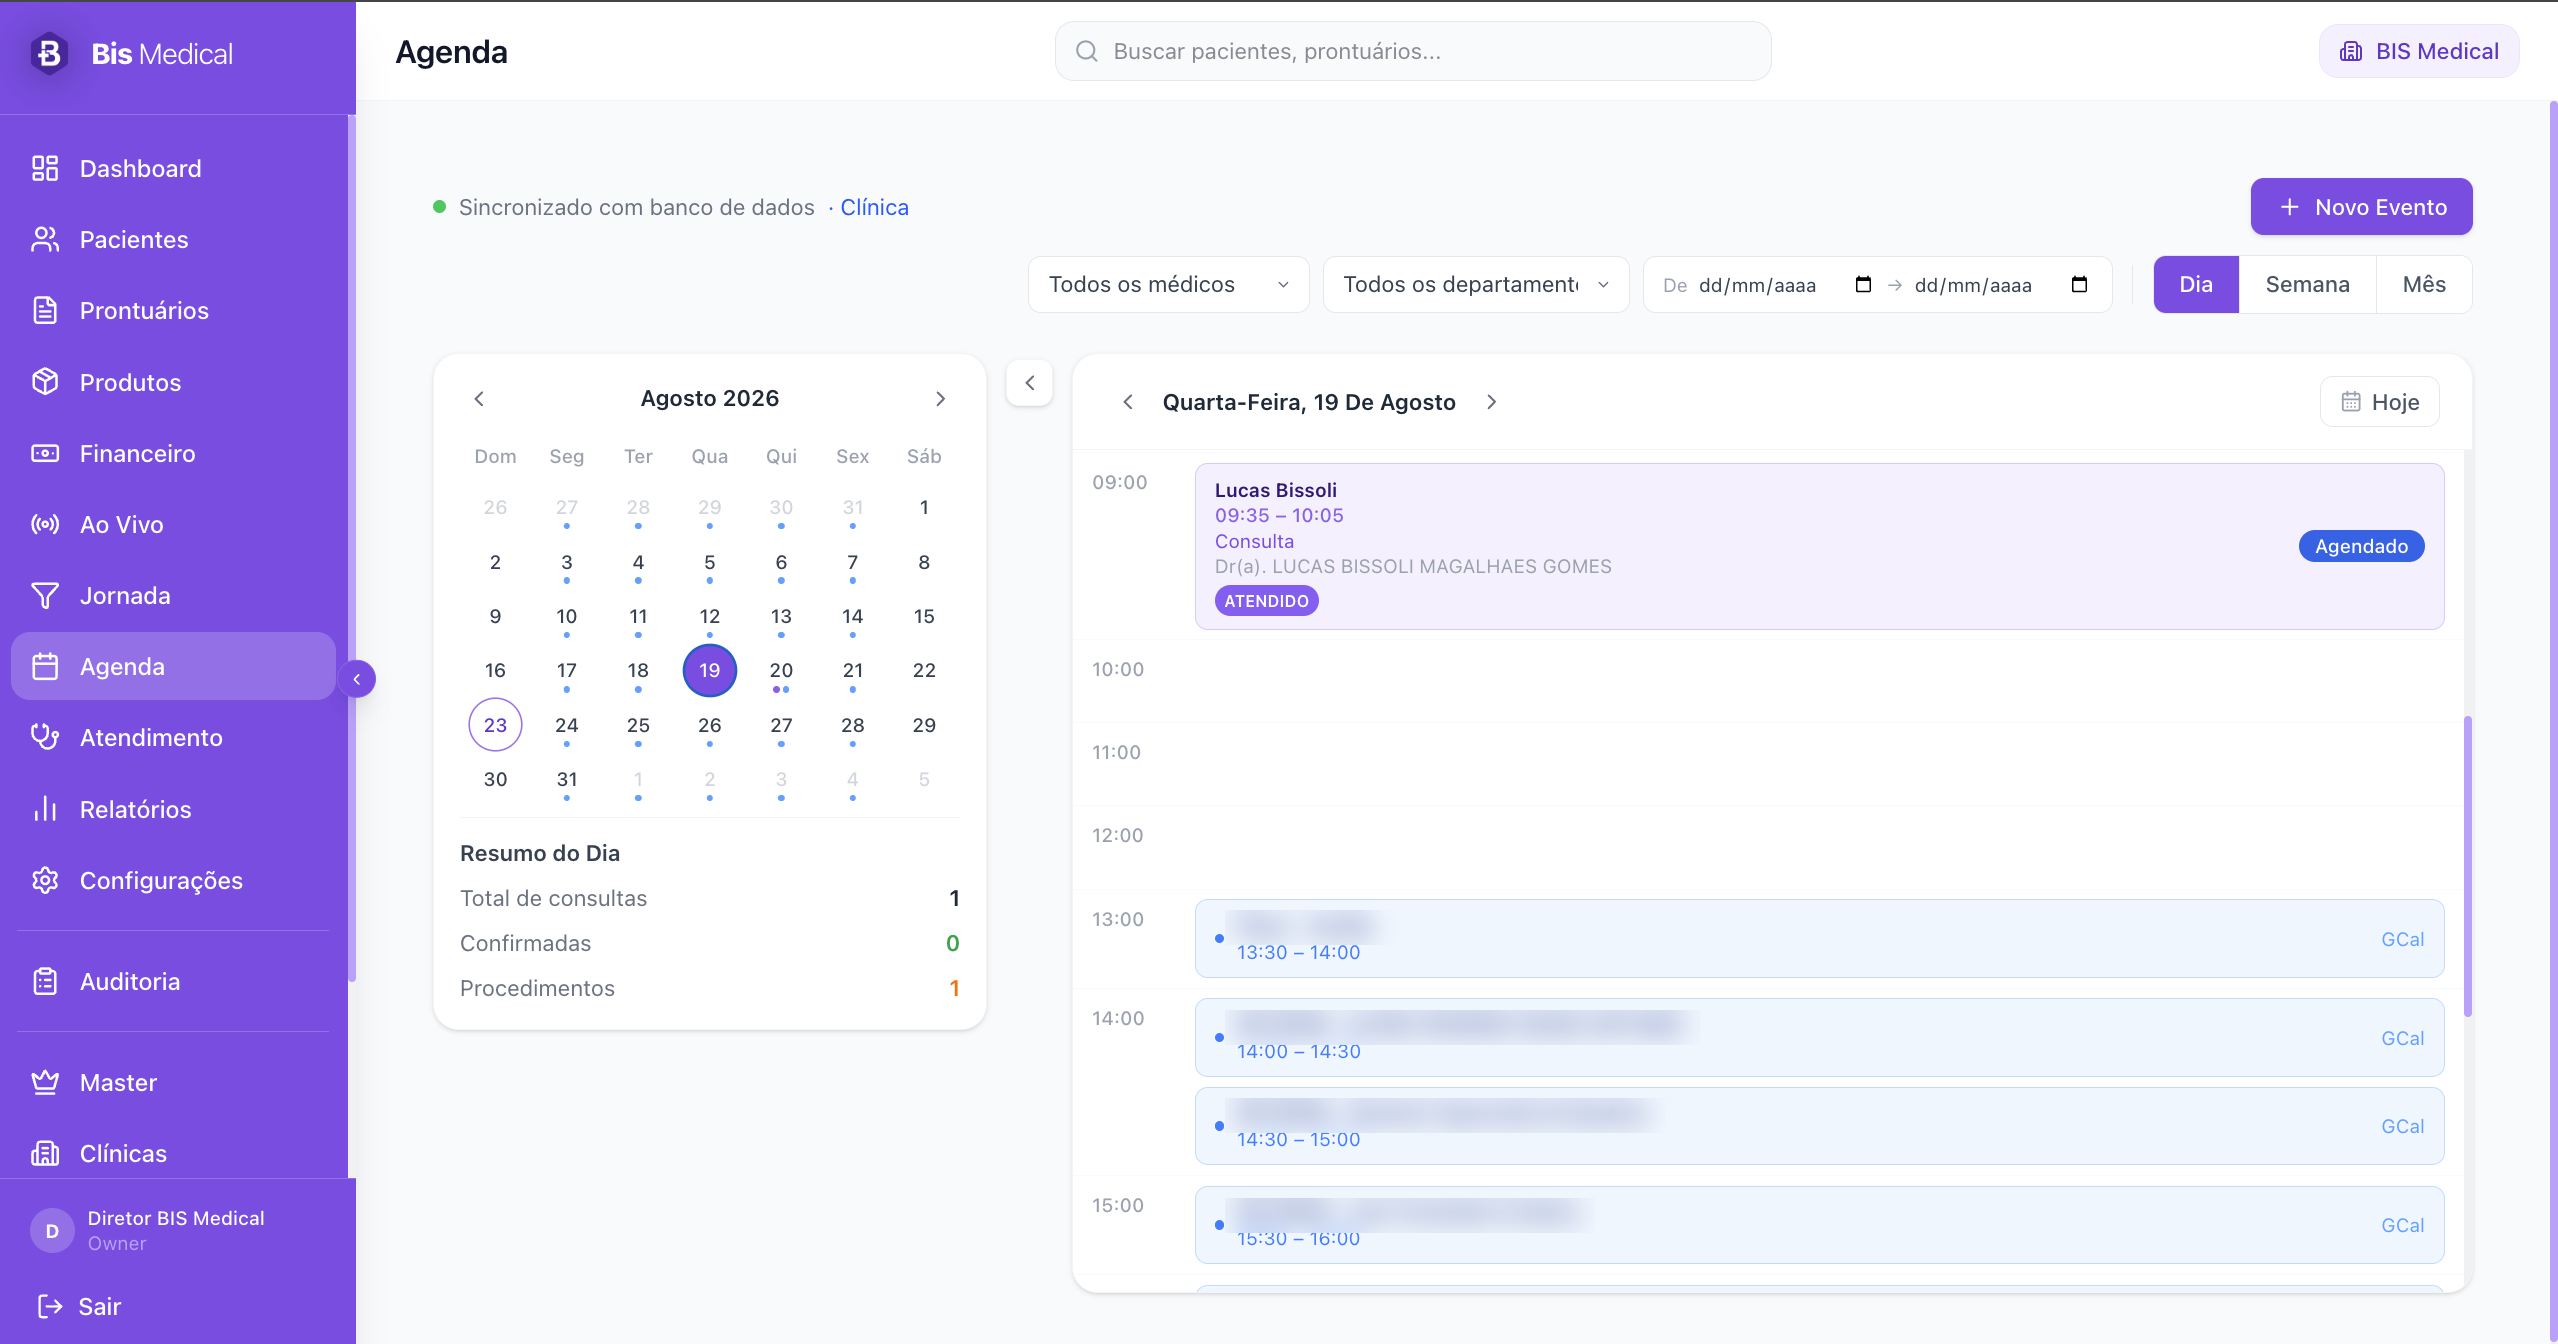Click Sair logout icon
This screenshot has width=2558, height=1344.
click(x=49, y=1306)
